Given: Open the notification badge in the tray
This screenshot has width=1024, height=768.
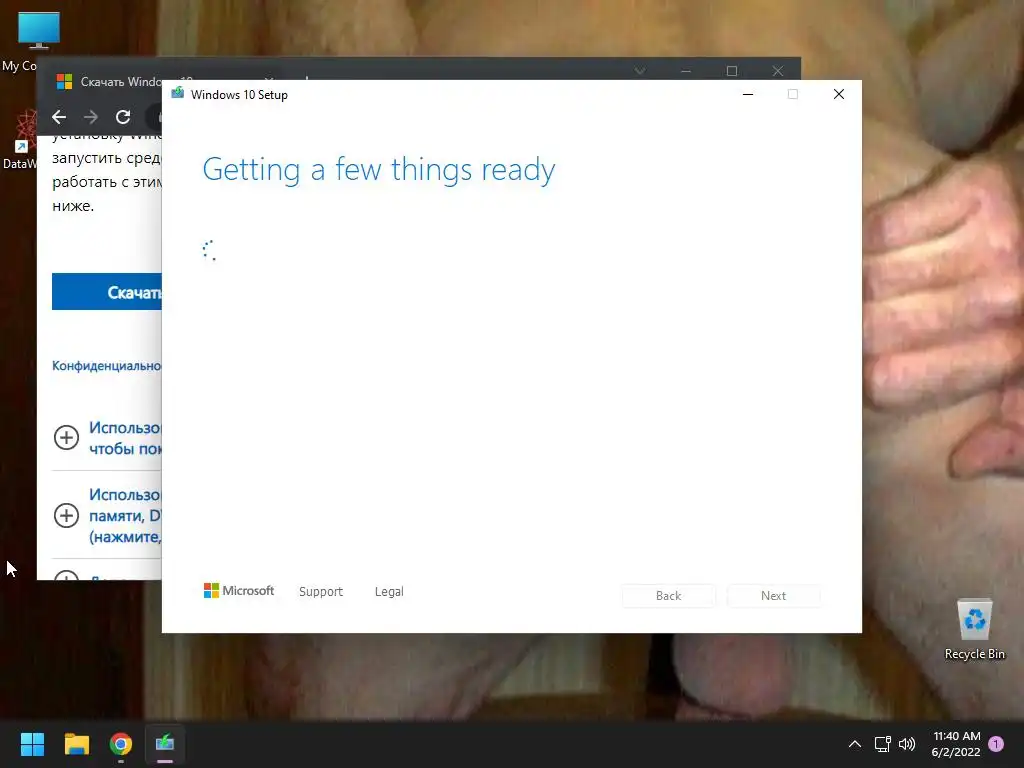Looking at the screenshot, I should click(x=996, y=744).
